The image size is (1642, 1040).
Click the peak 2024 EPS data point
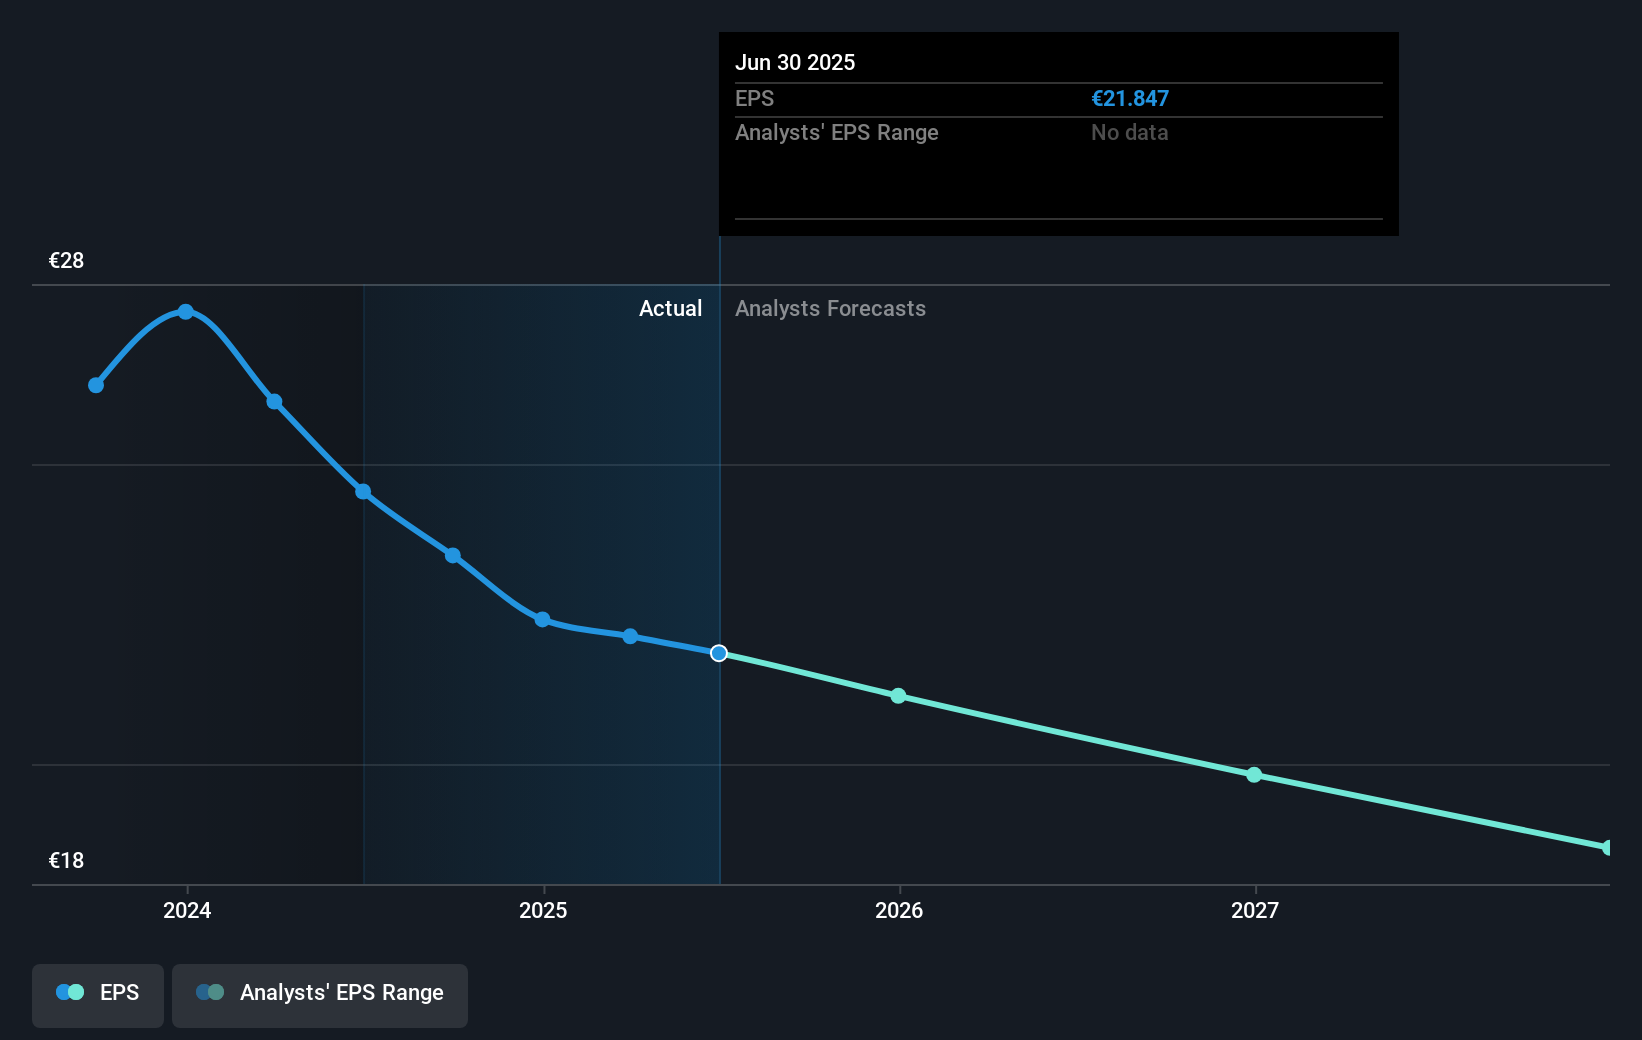point(186,312)
